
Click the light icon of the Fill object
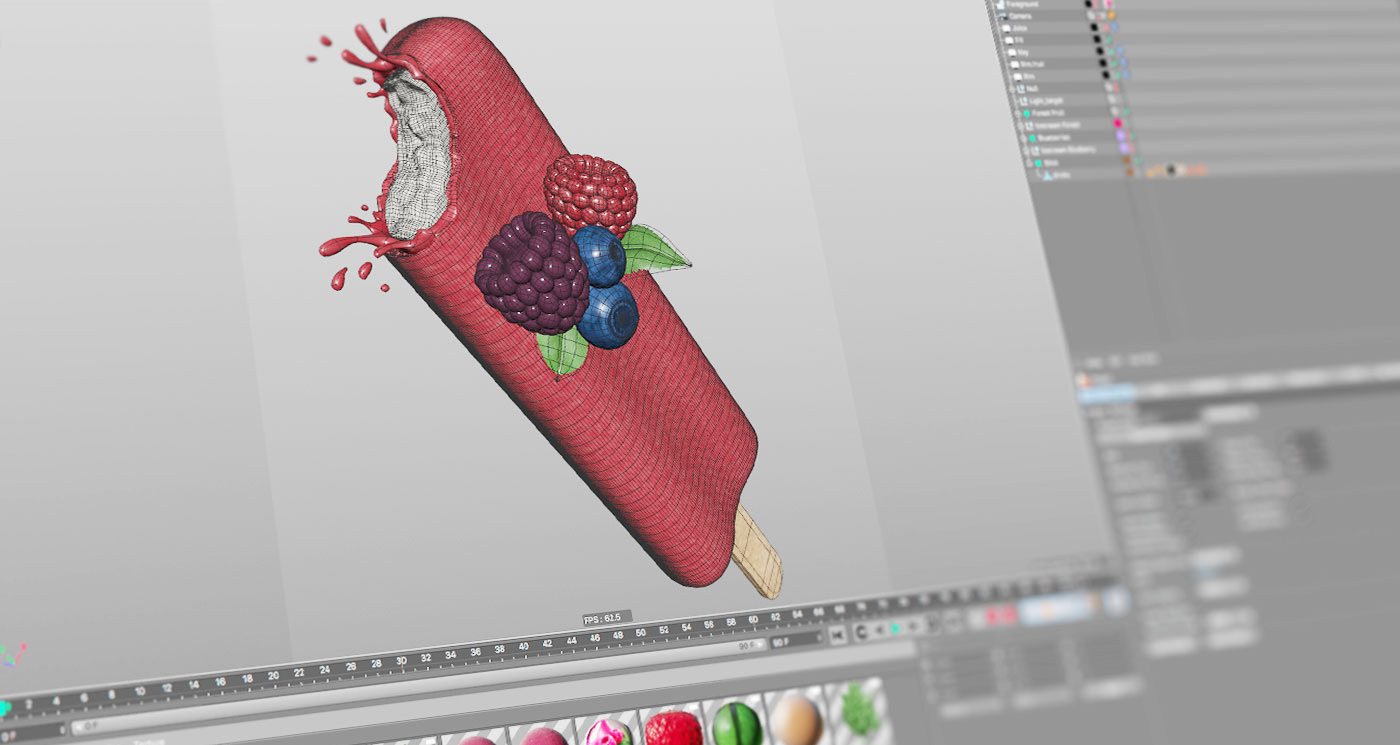1009,39
